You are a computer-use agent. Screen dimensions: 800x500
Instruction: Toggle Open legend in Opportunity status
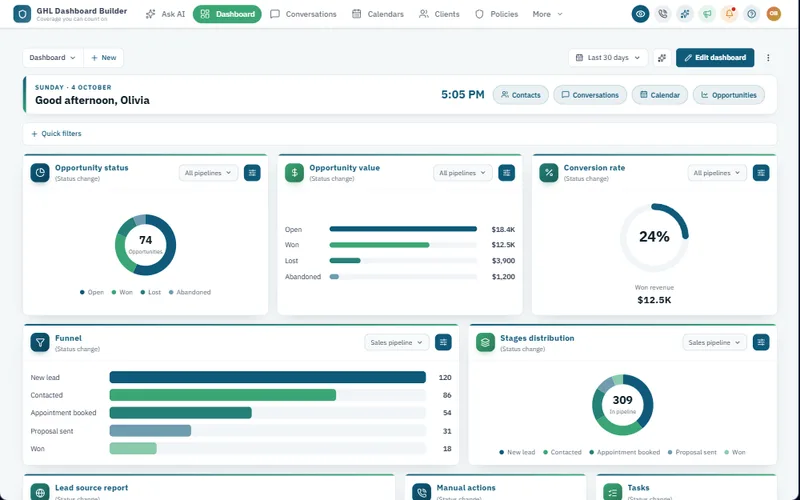point(92,292)
